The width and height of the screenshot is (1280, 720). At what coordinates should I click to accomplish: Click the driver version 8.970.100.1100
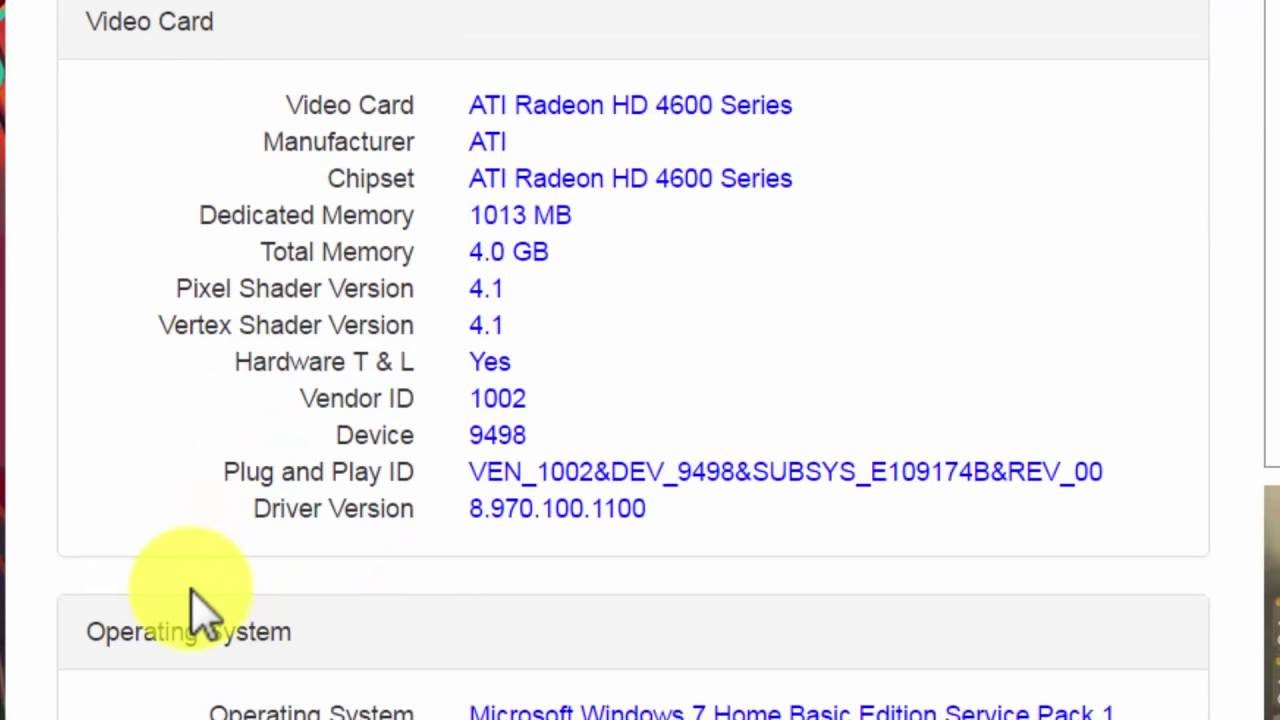click(557, 509)
